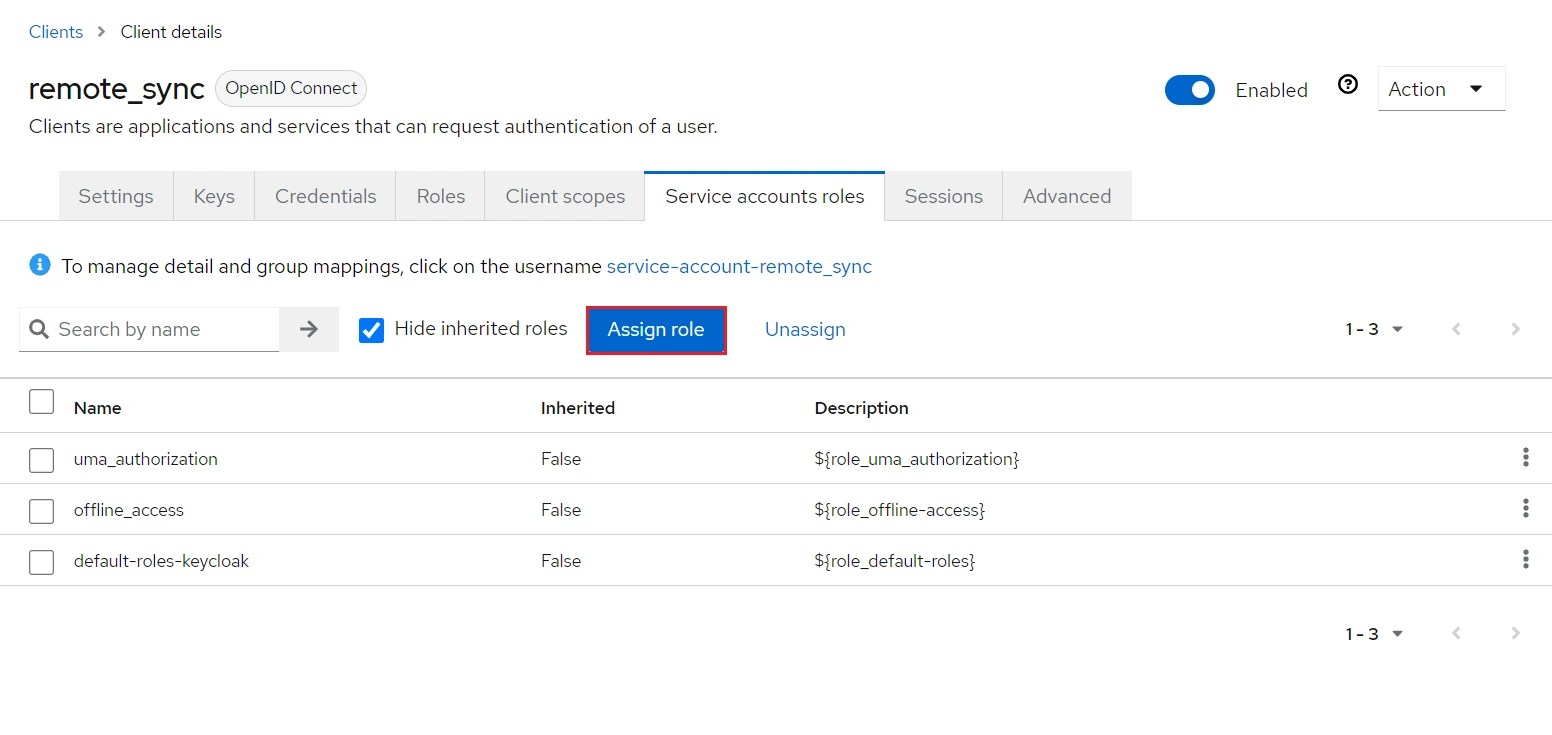Open kebab menu for default-roles-keycloak row

tap(1525, 560)
